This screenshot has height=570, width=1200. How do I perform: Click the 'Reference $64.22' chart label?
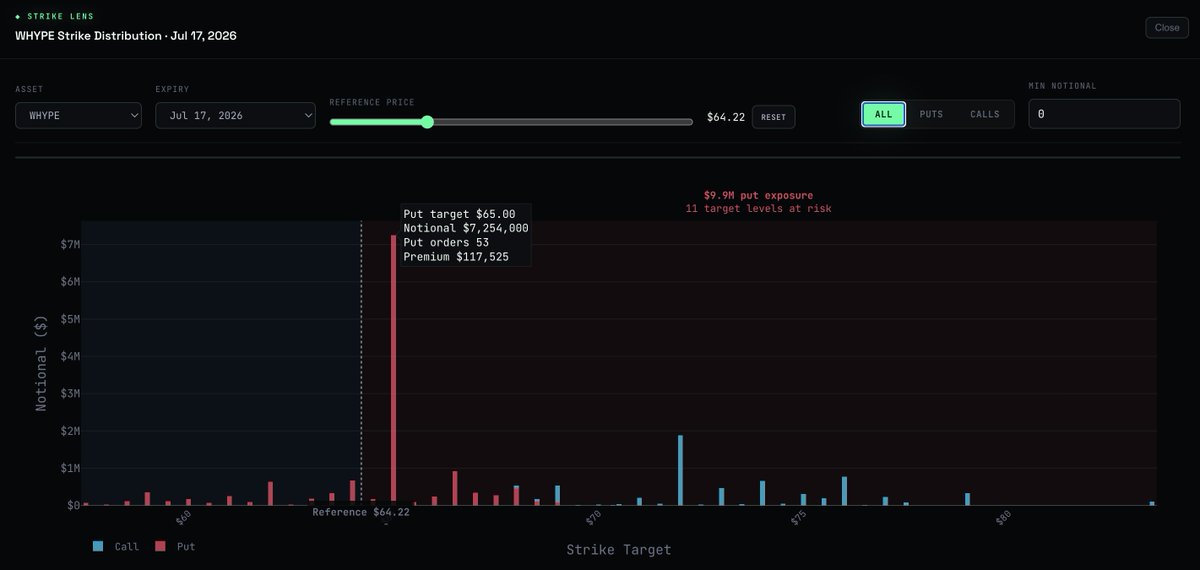point(361,512)
